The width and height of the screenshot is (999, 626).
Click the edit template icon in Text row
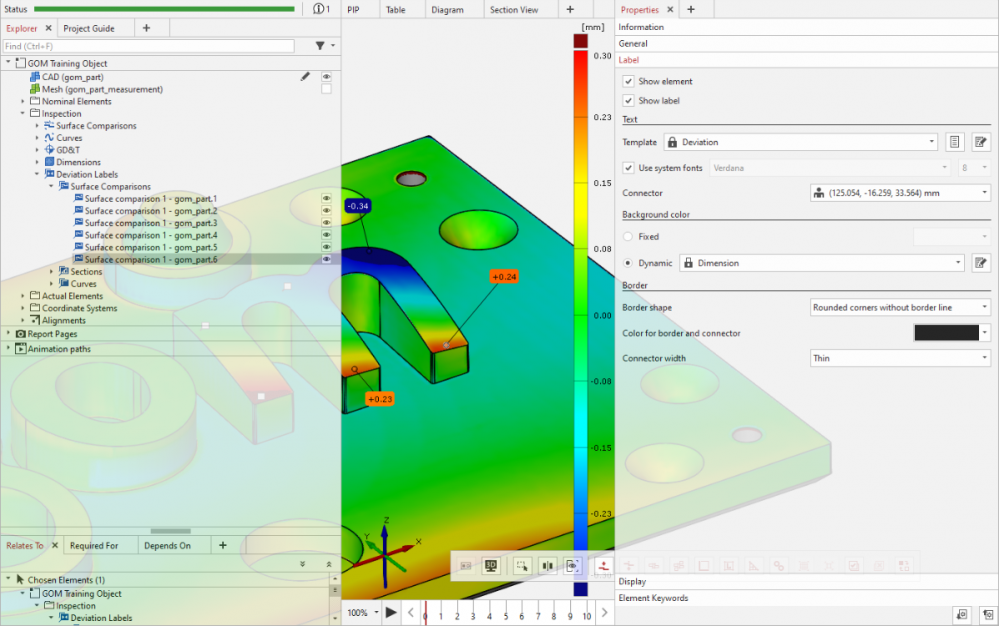(980, 142)
